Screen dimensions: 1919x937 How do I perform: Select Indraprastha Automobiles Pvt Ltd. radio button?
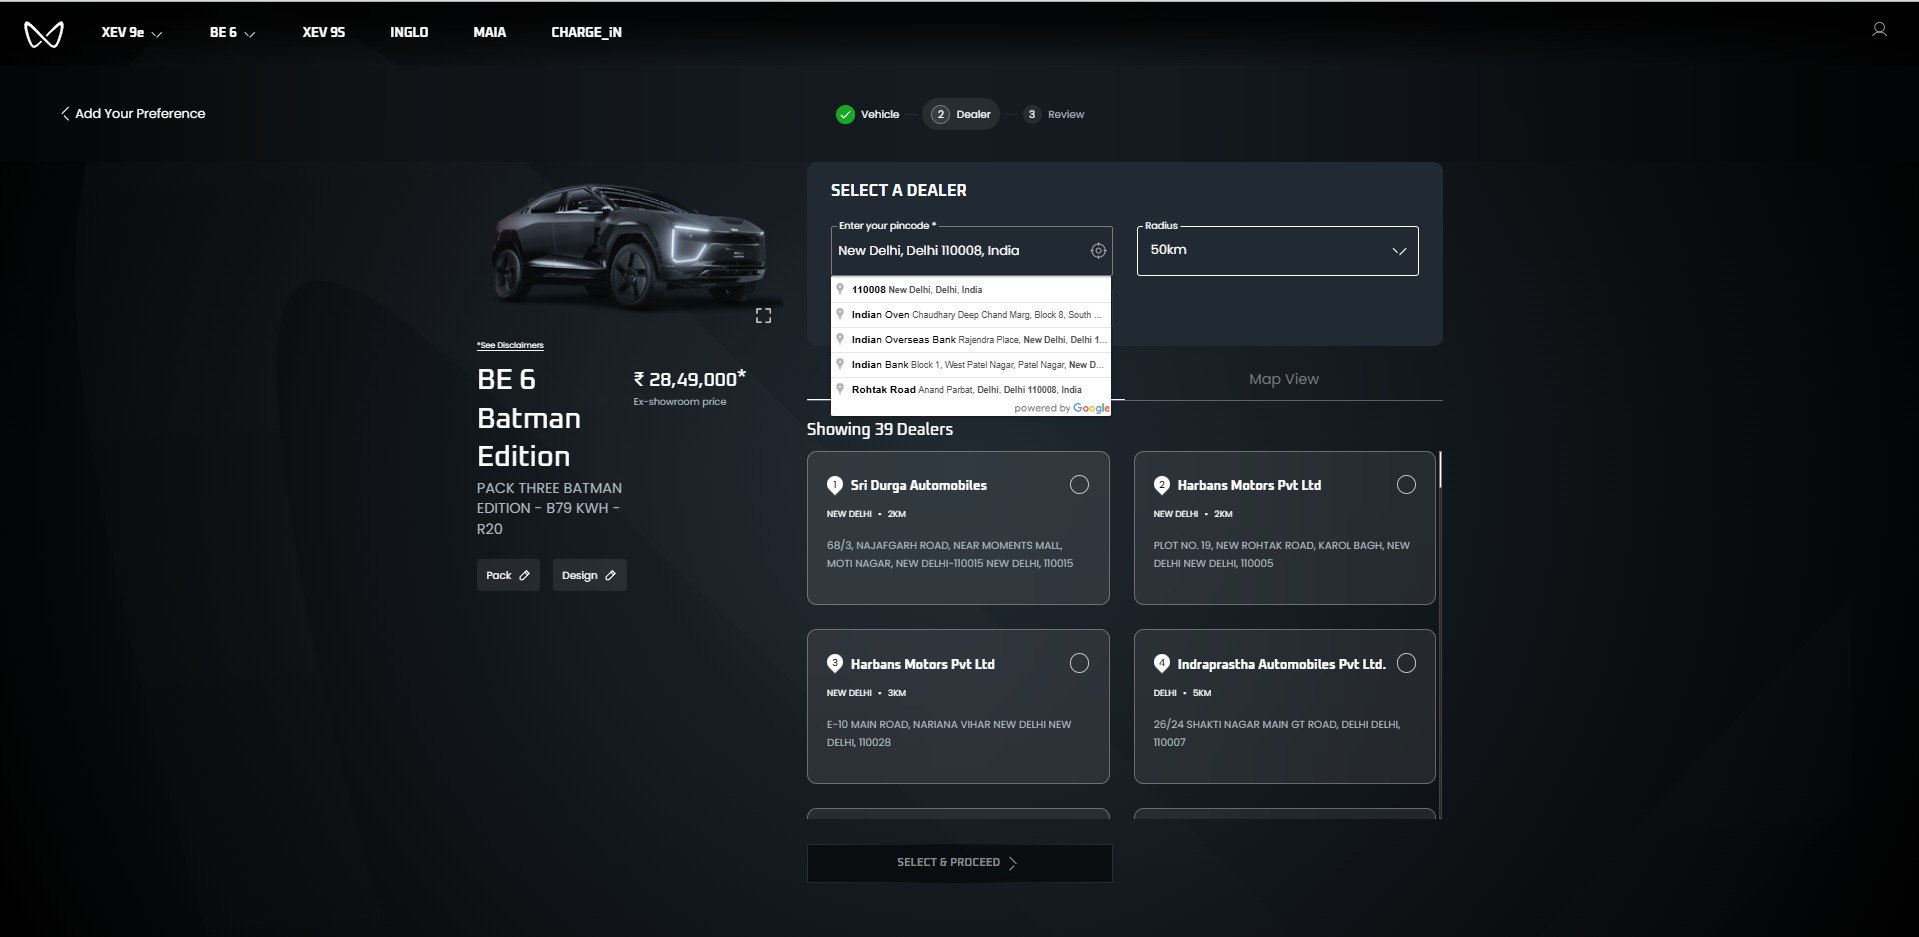click(x=1406, y=663)
